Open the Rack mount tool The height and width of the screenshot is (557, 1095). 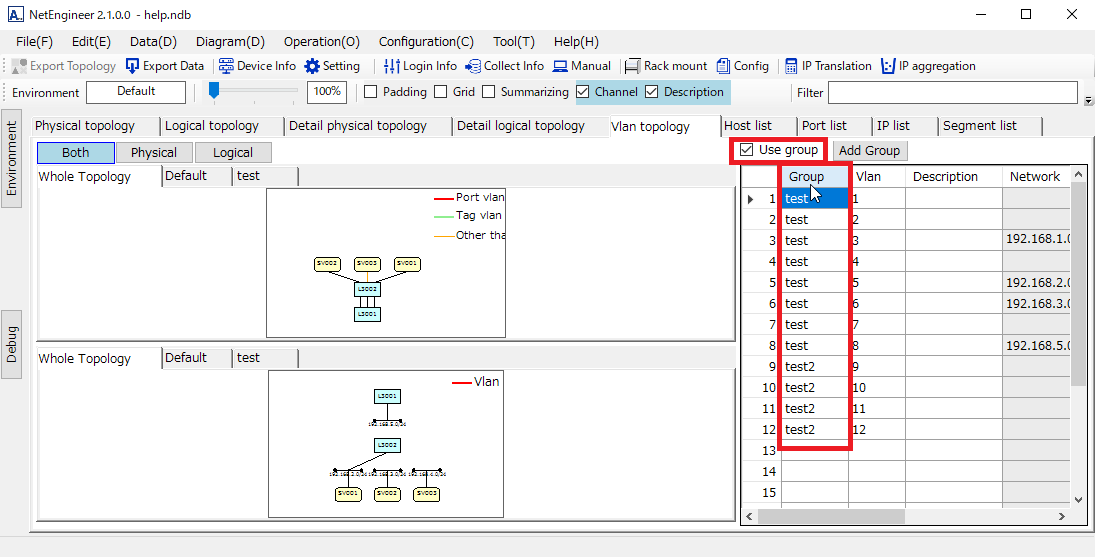click(x=632, y=66)
